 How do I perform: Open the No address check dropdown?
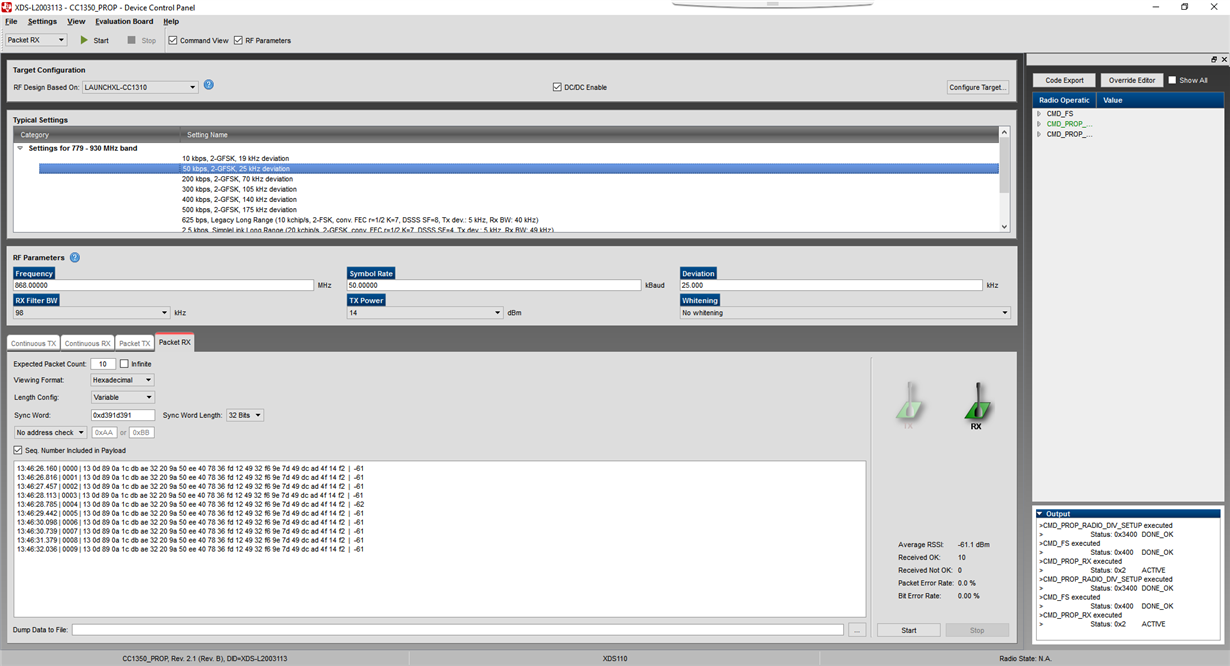click(x=50, y=432)
